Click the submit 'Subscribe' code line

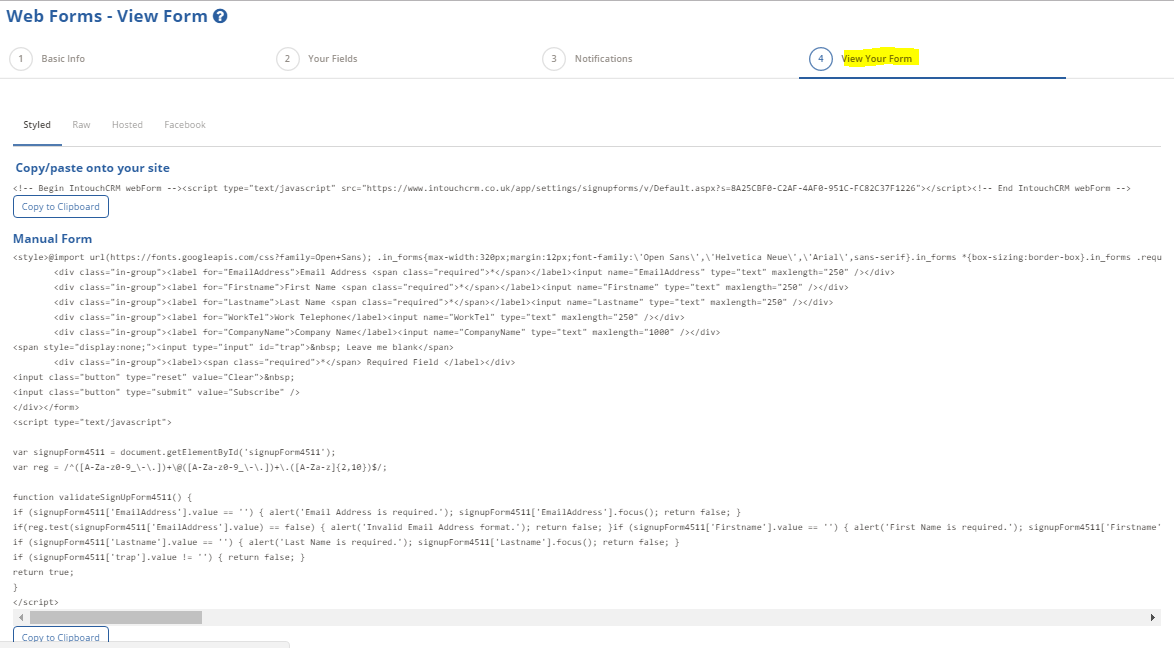(x=156, y=392)
